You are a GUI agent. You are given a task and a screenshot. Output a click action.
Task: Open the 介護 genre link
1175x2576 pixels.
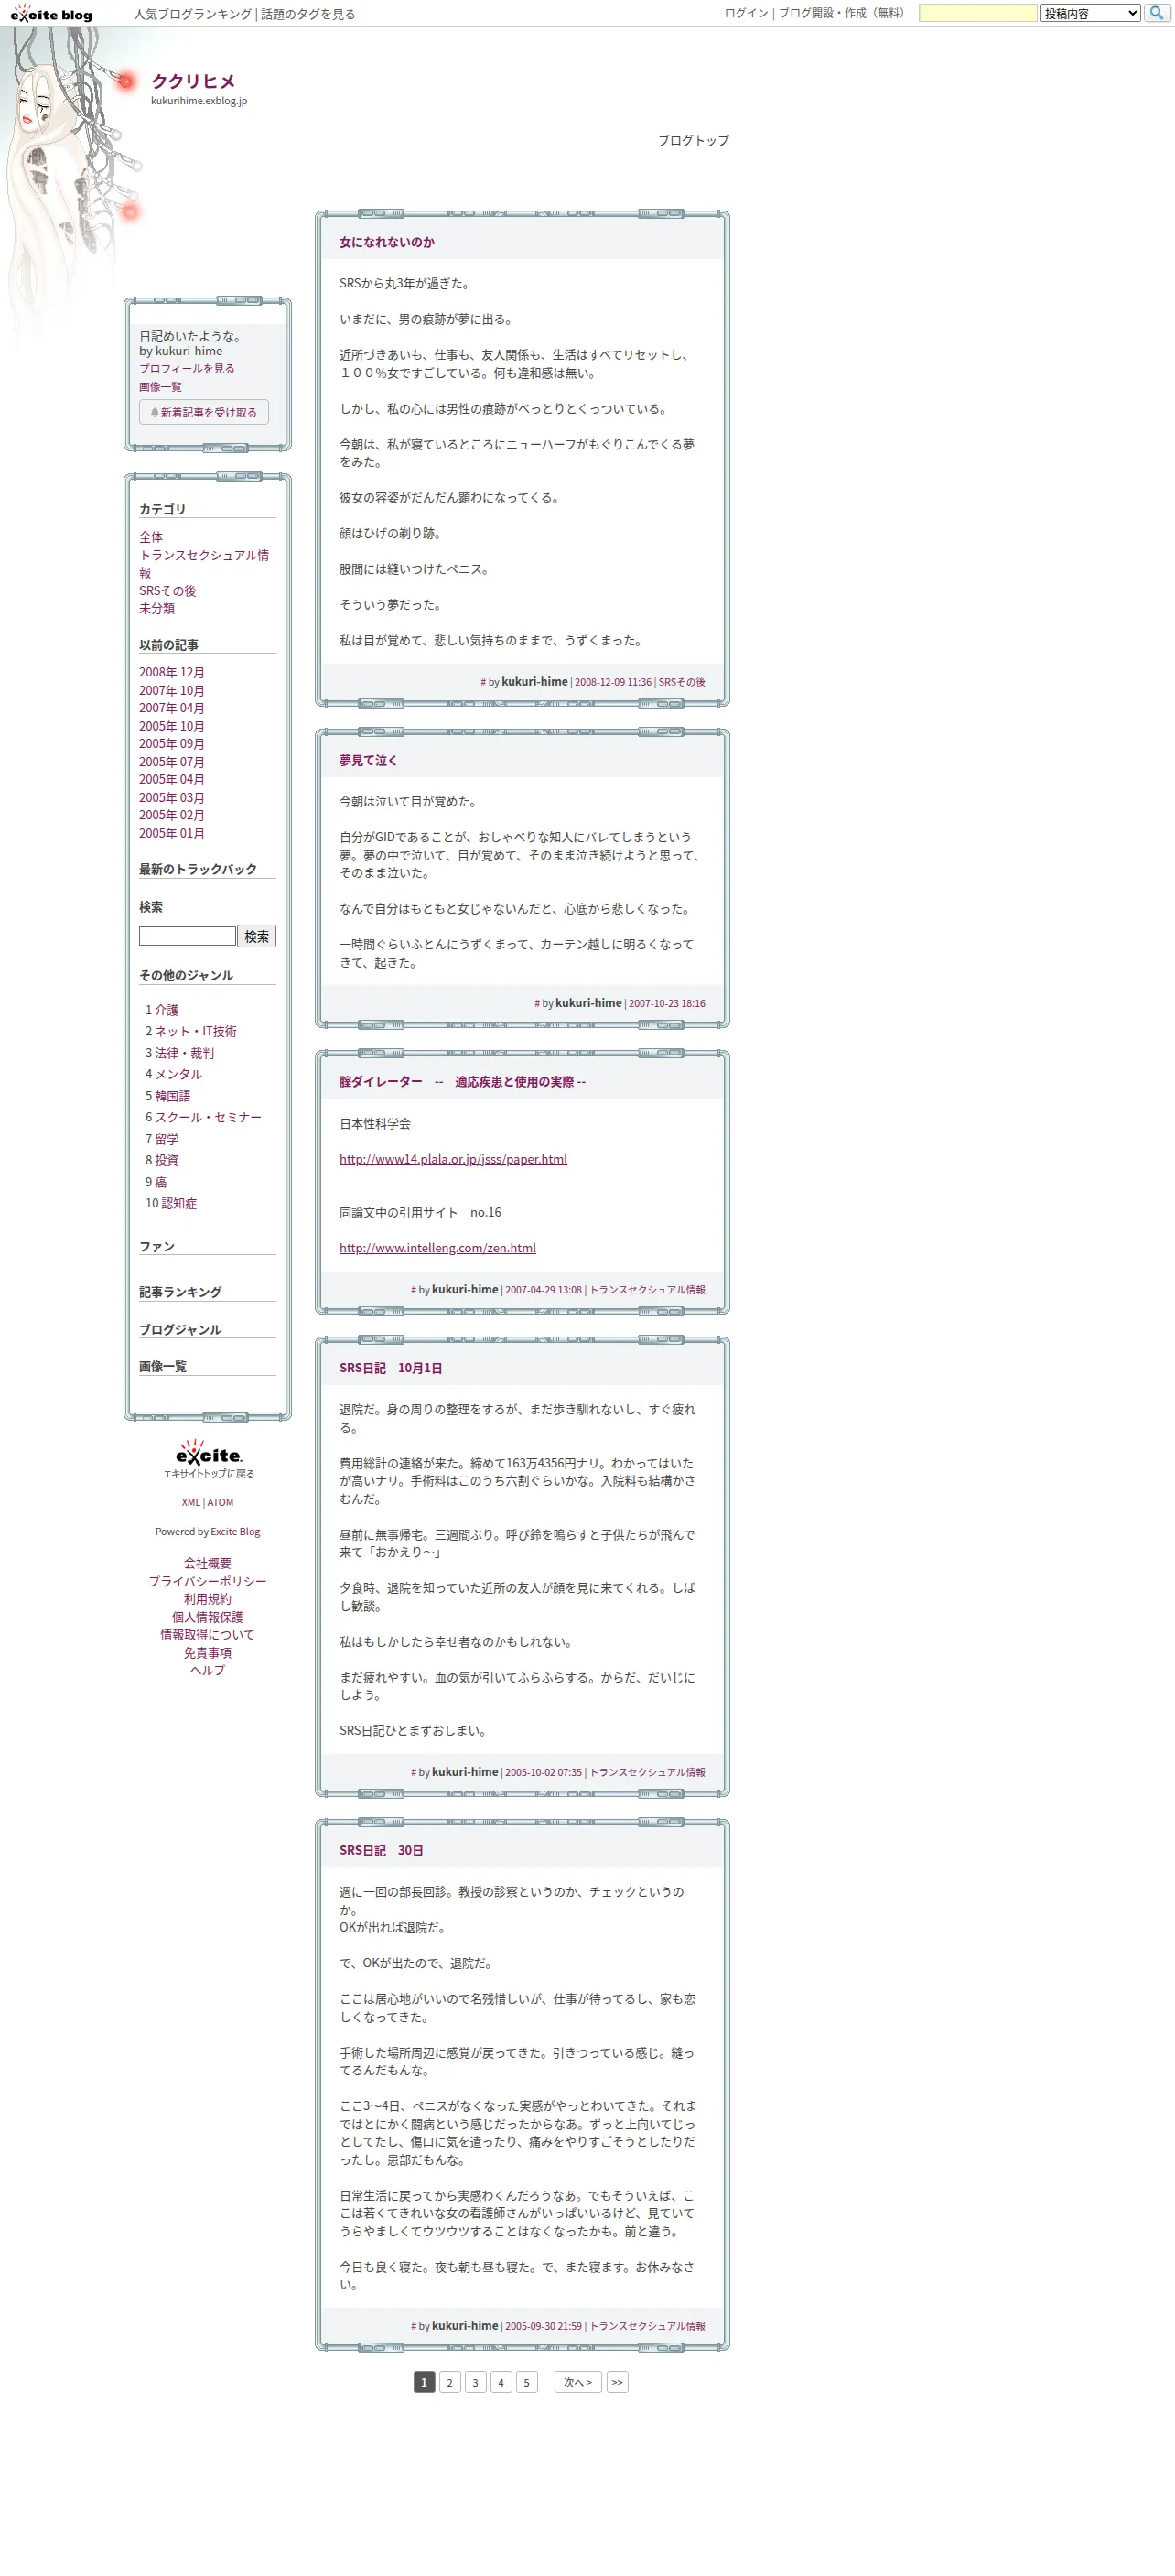pos(167,1010)
